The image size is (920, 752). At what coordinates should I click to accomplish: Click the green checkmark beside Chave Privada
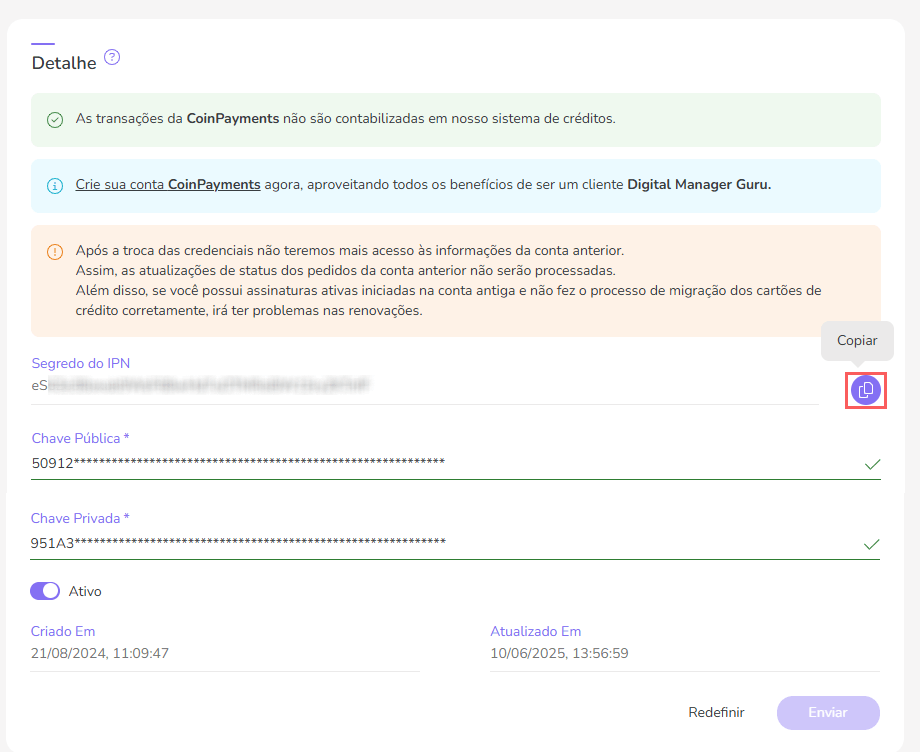[x=872, y=544]
